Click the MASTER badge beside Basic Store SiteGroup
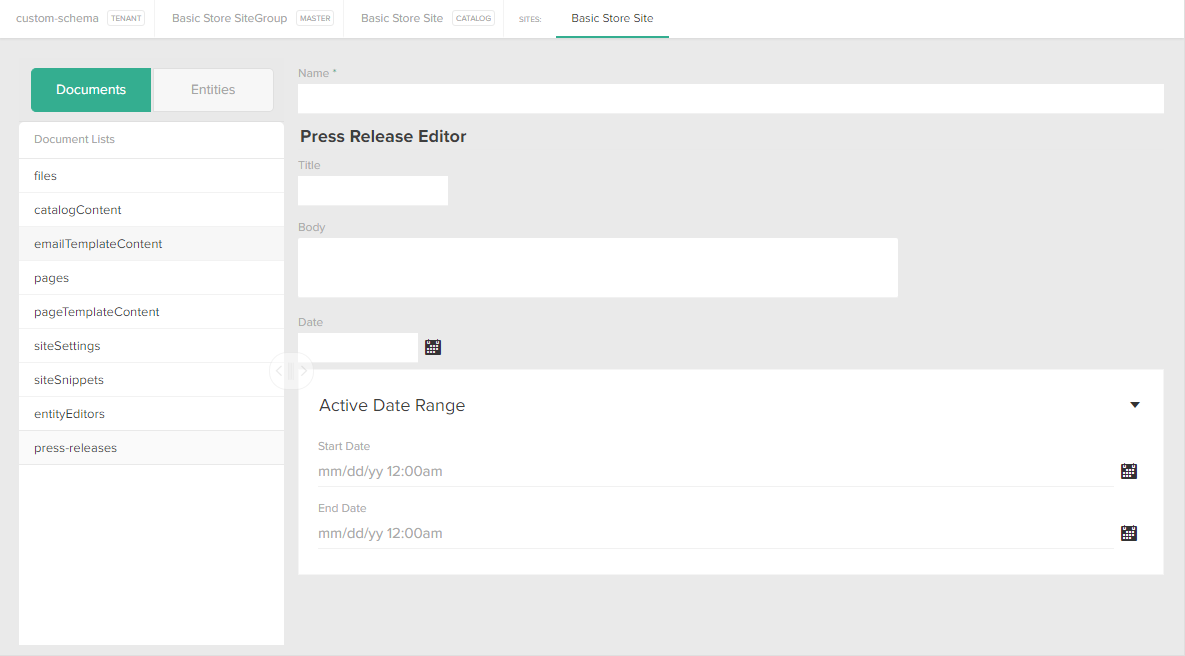This screenshot has height=656, width=1185. click(x=315, y=17)
